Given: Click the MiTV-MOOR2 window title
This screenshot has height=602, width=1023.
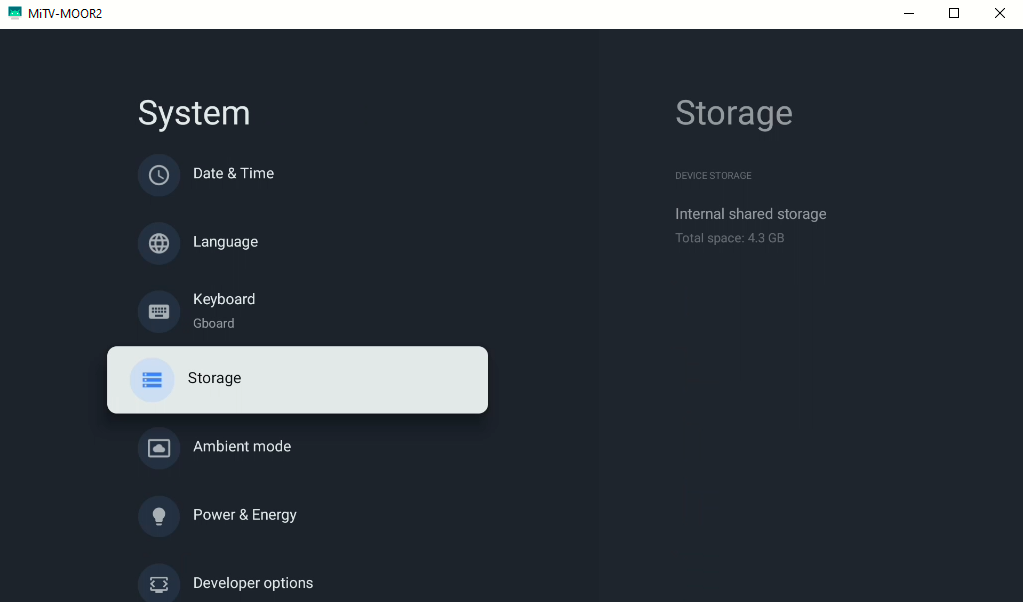Looking at the screenshot, I should click(65, 14).
